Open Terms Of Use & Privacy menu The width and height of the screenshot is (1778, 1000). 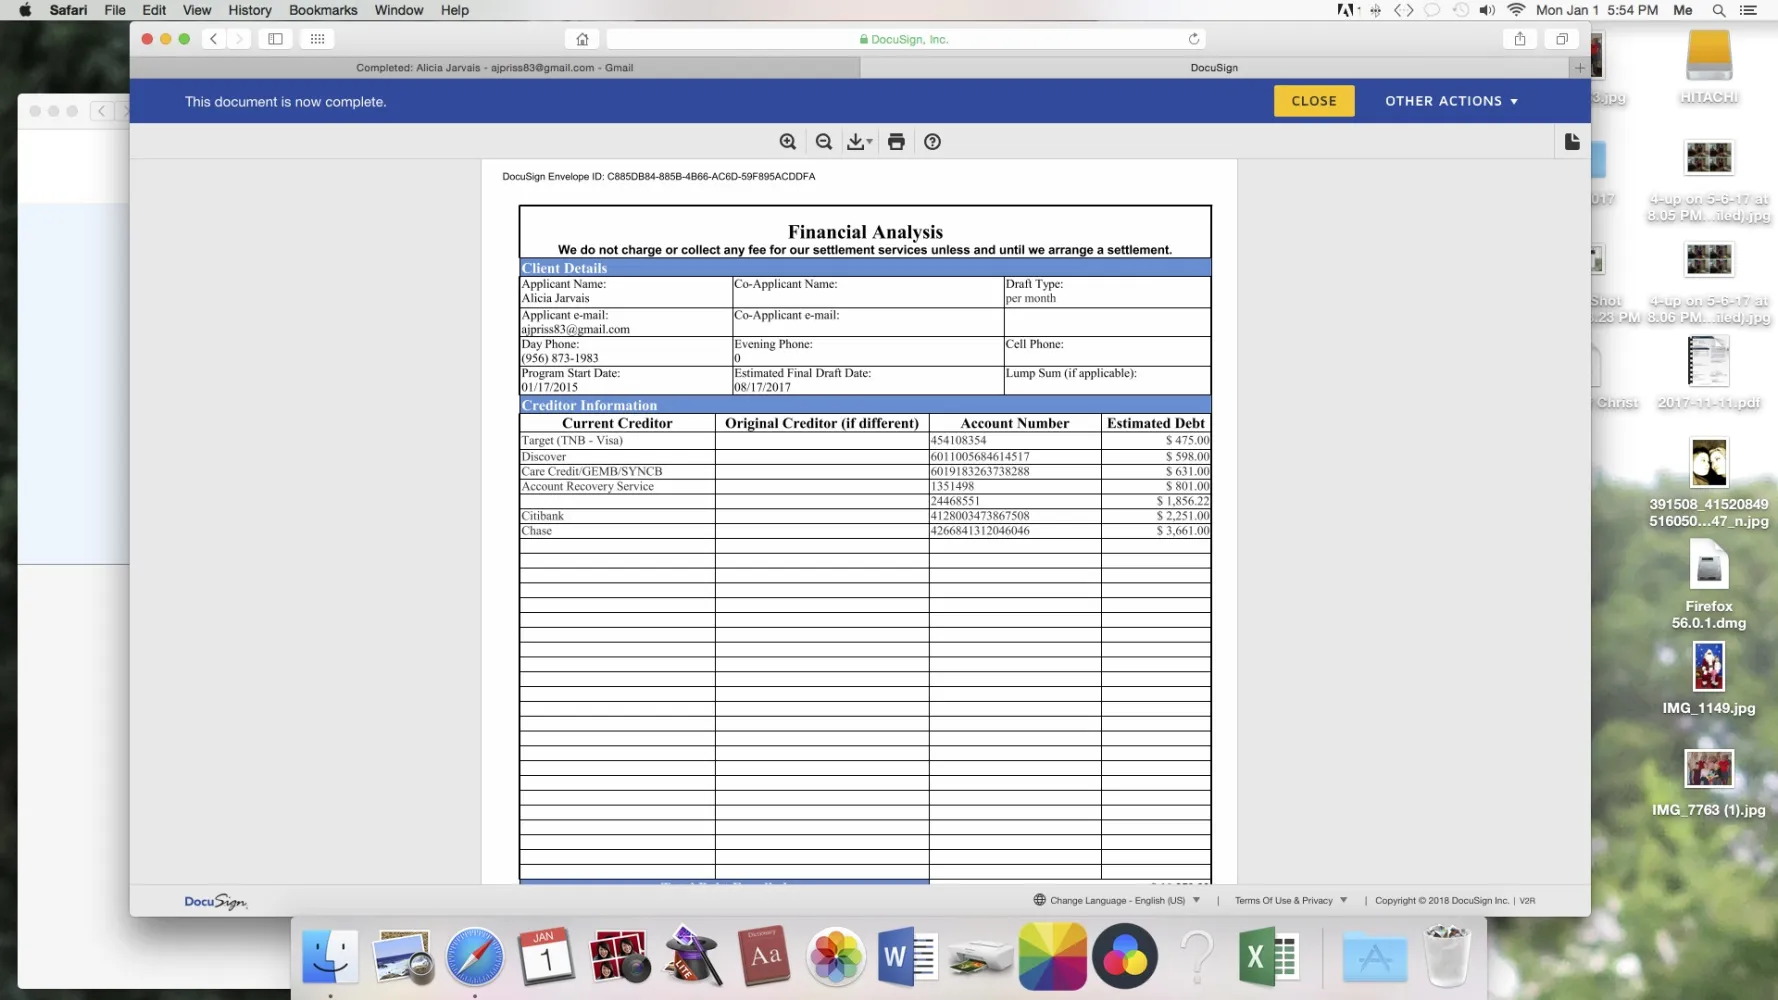(x=1290, y=900)
